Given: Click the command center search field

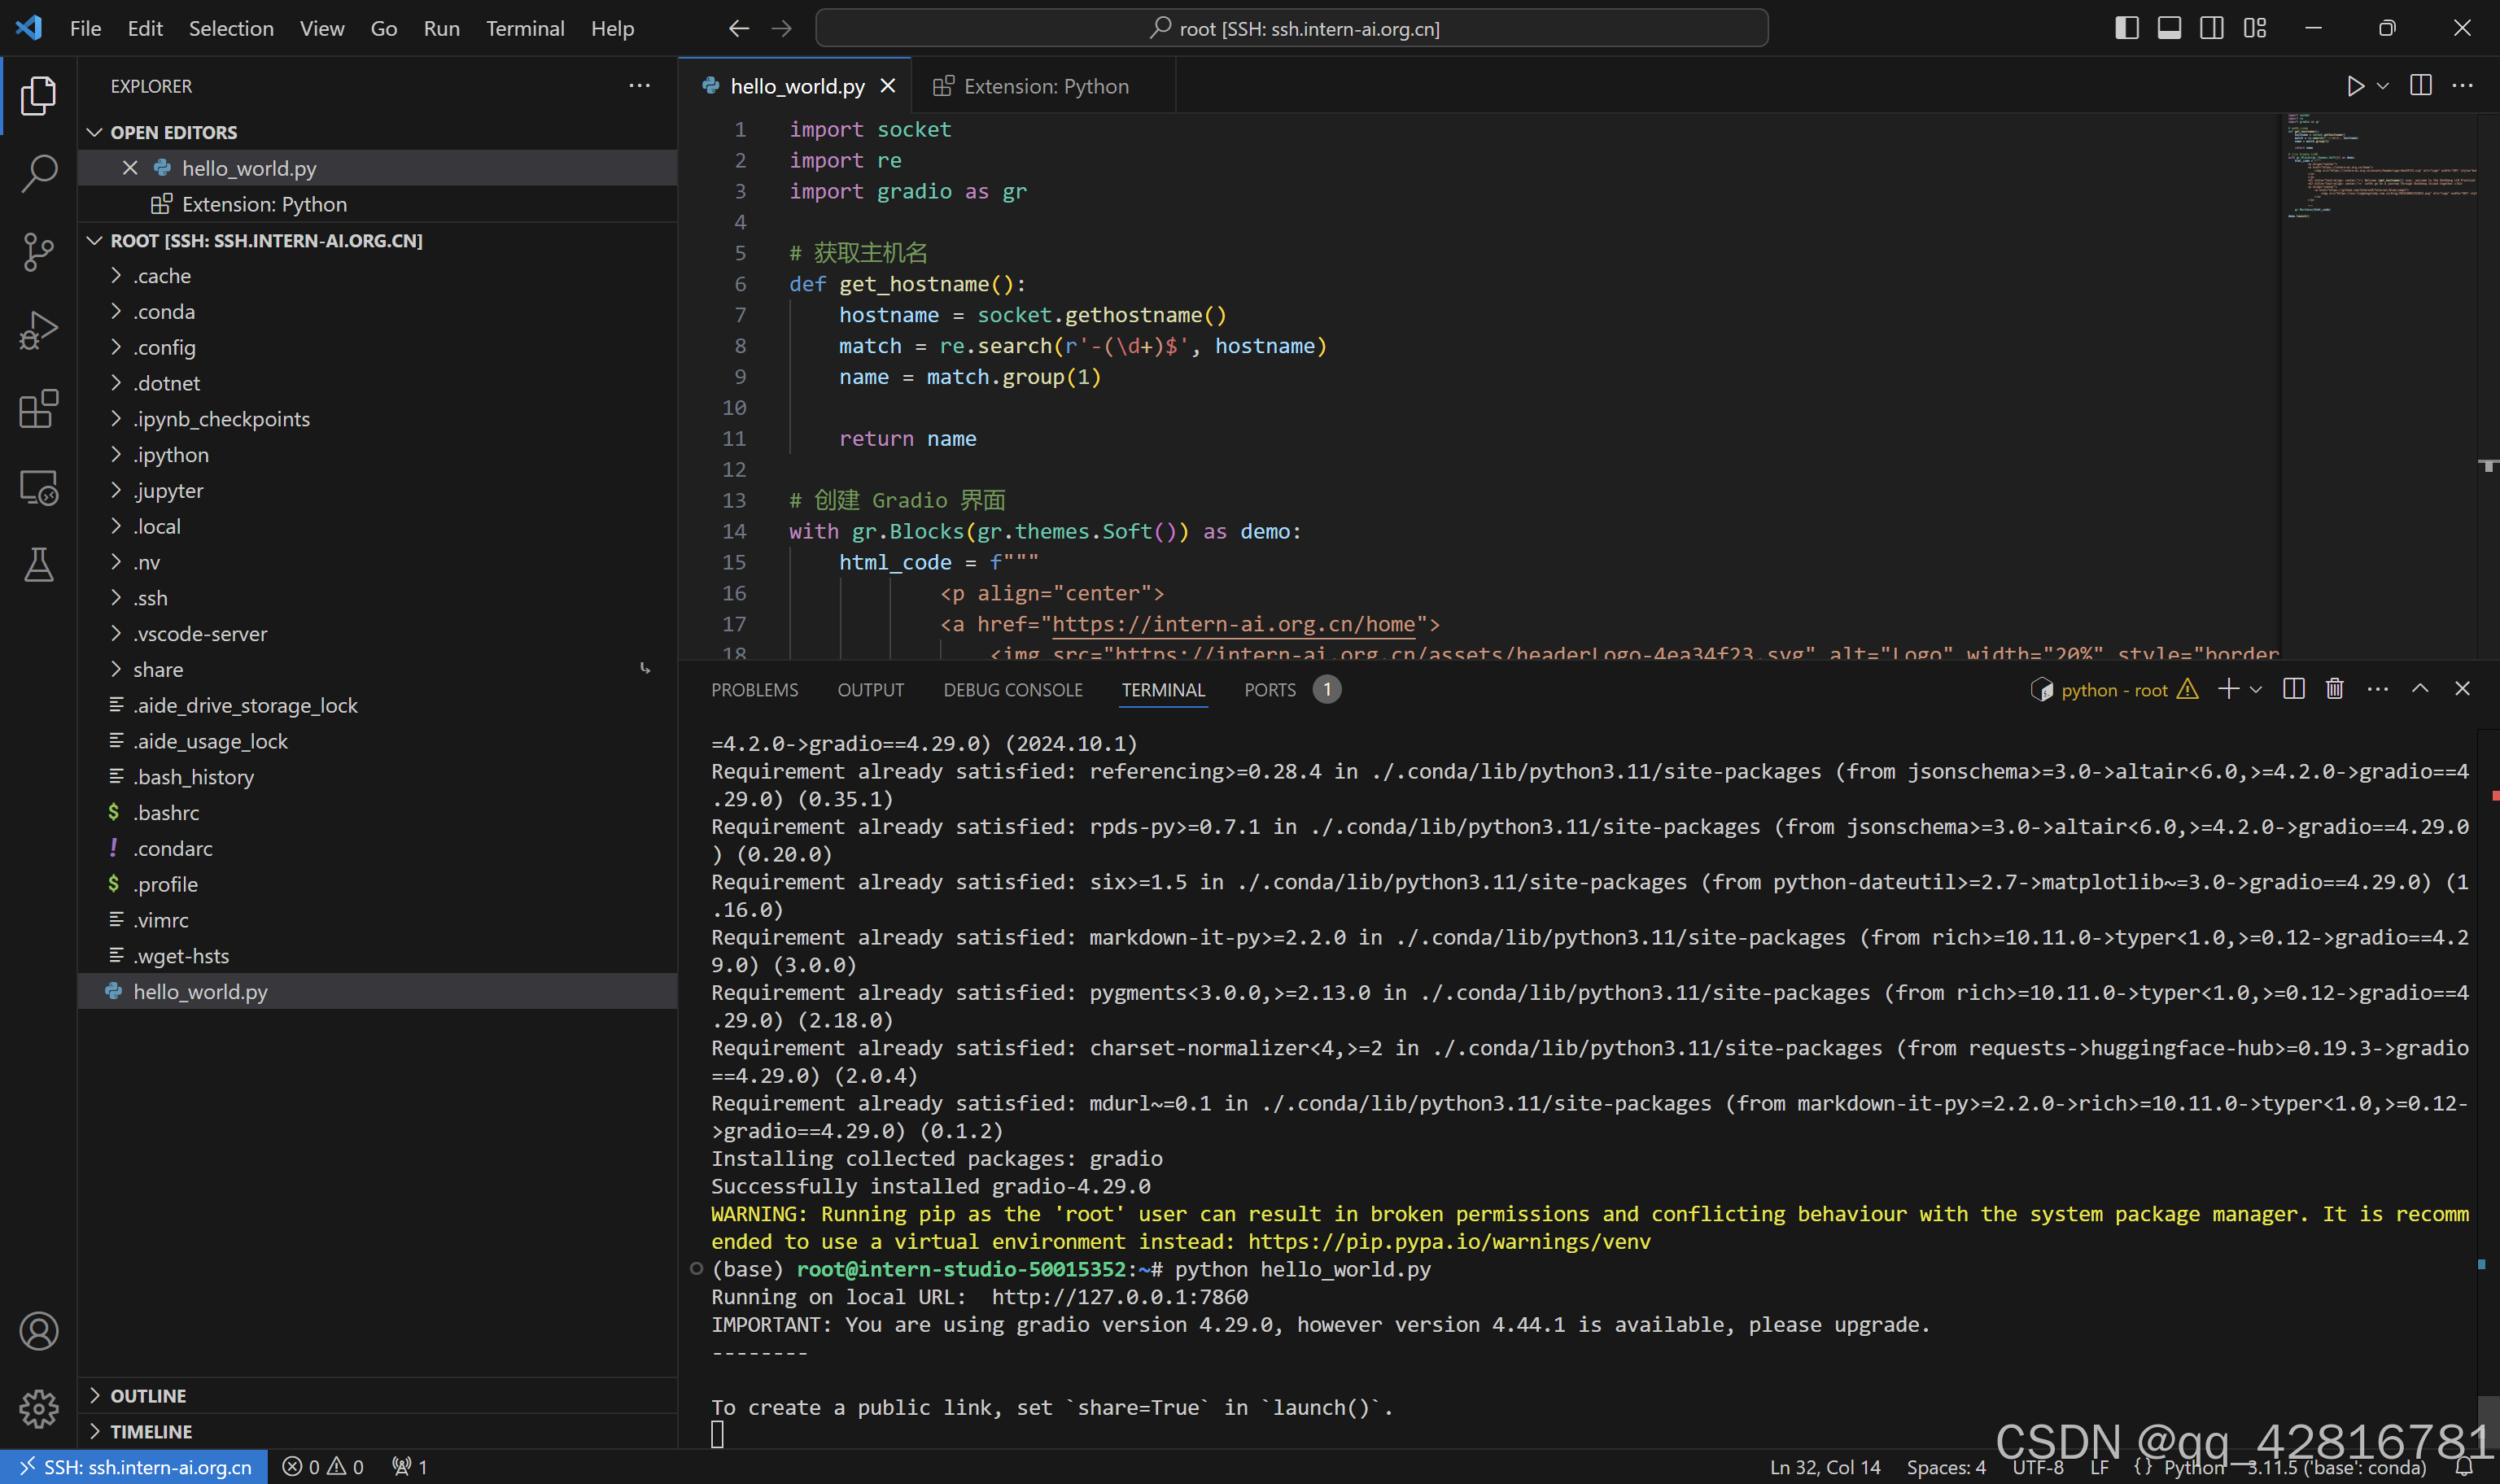Looking at the screenshot, I should point(1291,28).
